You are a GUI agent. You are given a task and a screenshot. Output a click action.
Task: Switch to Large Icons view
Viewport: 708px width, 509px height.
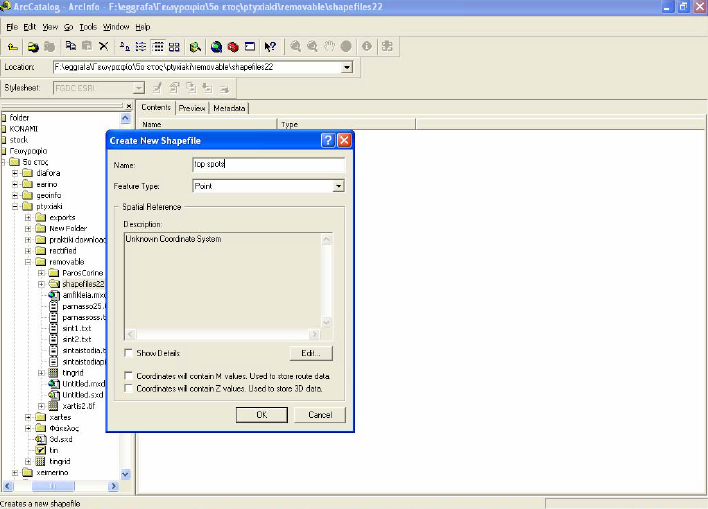point(125,46)
